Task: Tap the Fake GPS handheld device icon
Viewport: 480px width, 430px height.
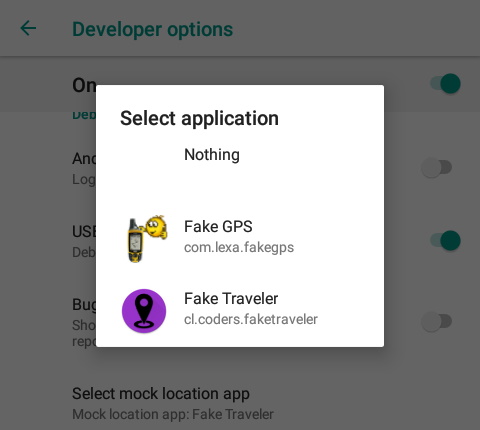Action: pos(146,239)
